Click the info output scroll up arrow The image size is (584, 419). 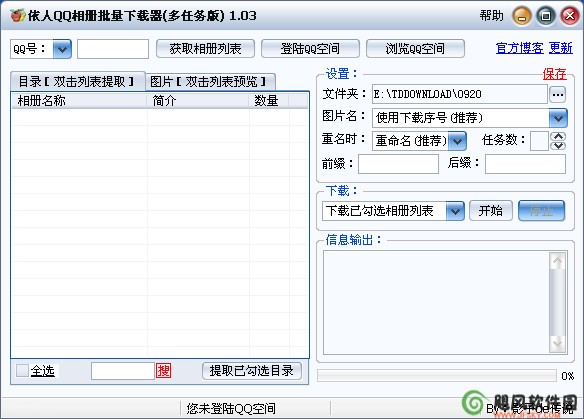pos(557,261)
